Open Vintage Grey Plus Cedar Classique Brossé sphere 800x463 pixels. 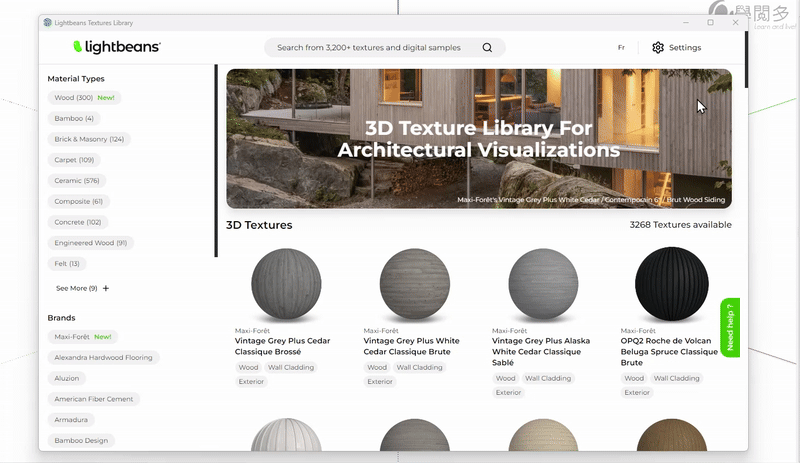[x=286, y=284]
